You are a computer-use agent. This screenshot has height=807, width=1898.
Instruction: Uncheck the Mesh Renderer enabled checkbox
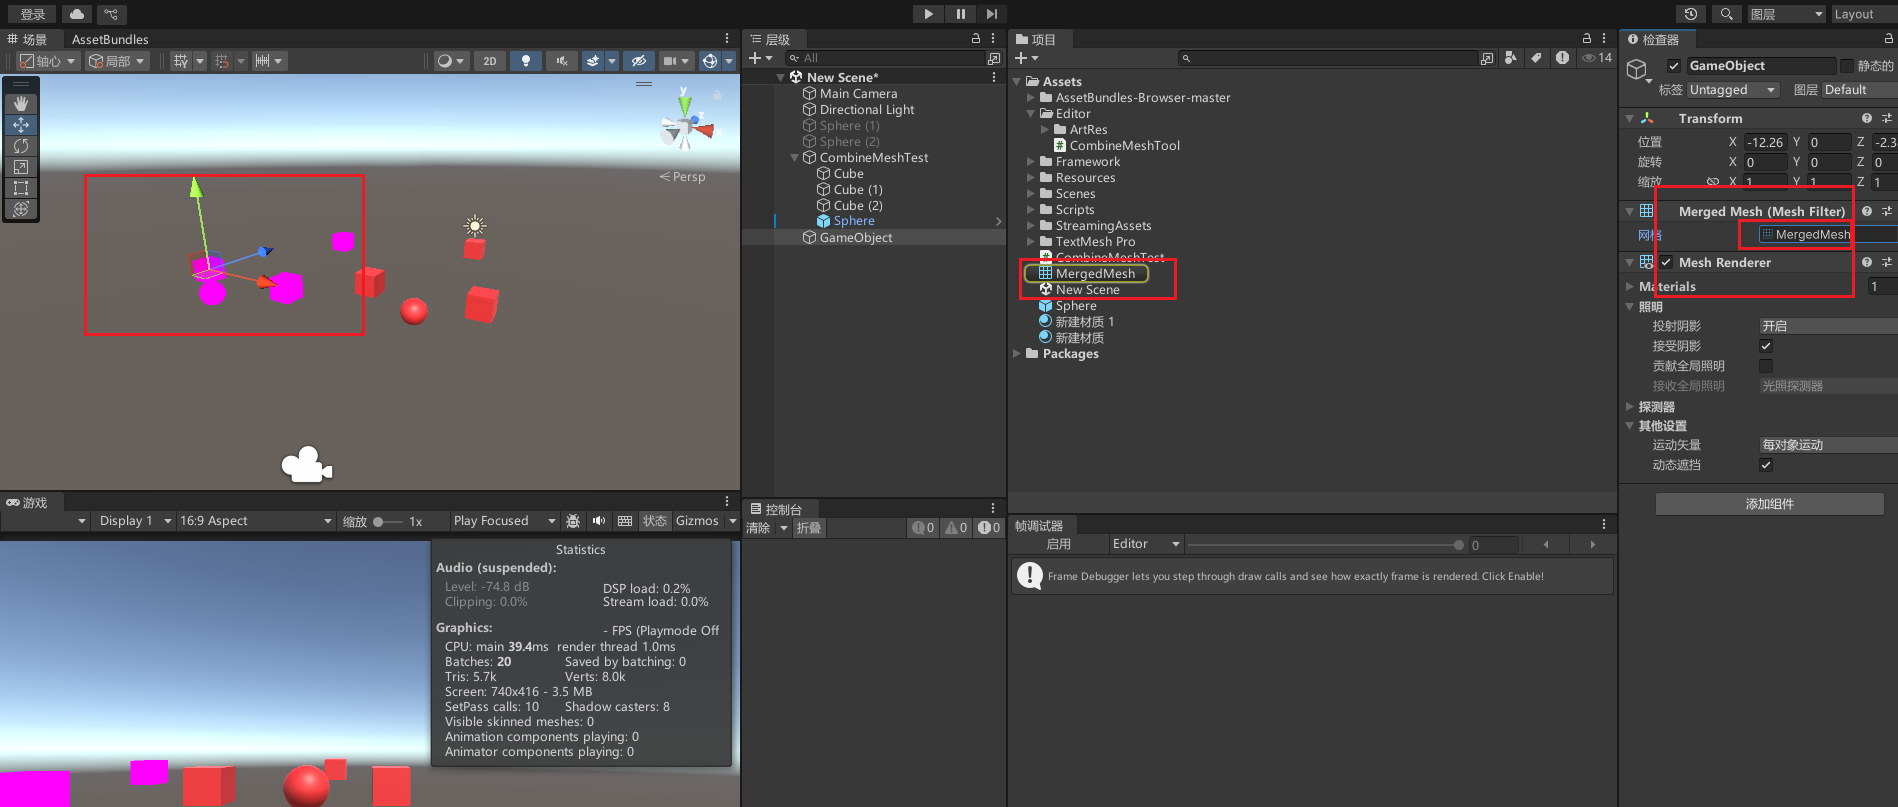click(x=1666, y=263)
